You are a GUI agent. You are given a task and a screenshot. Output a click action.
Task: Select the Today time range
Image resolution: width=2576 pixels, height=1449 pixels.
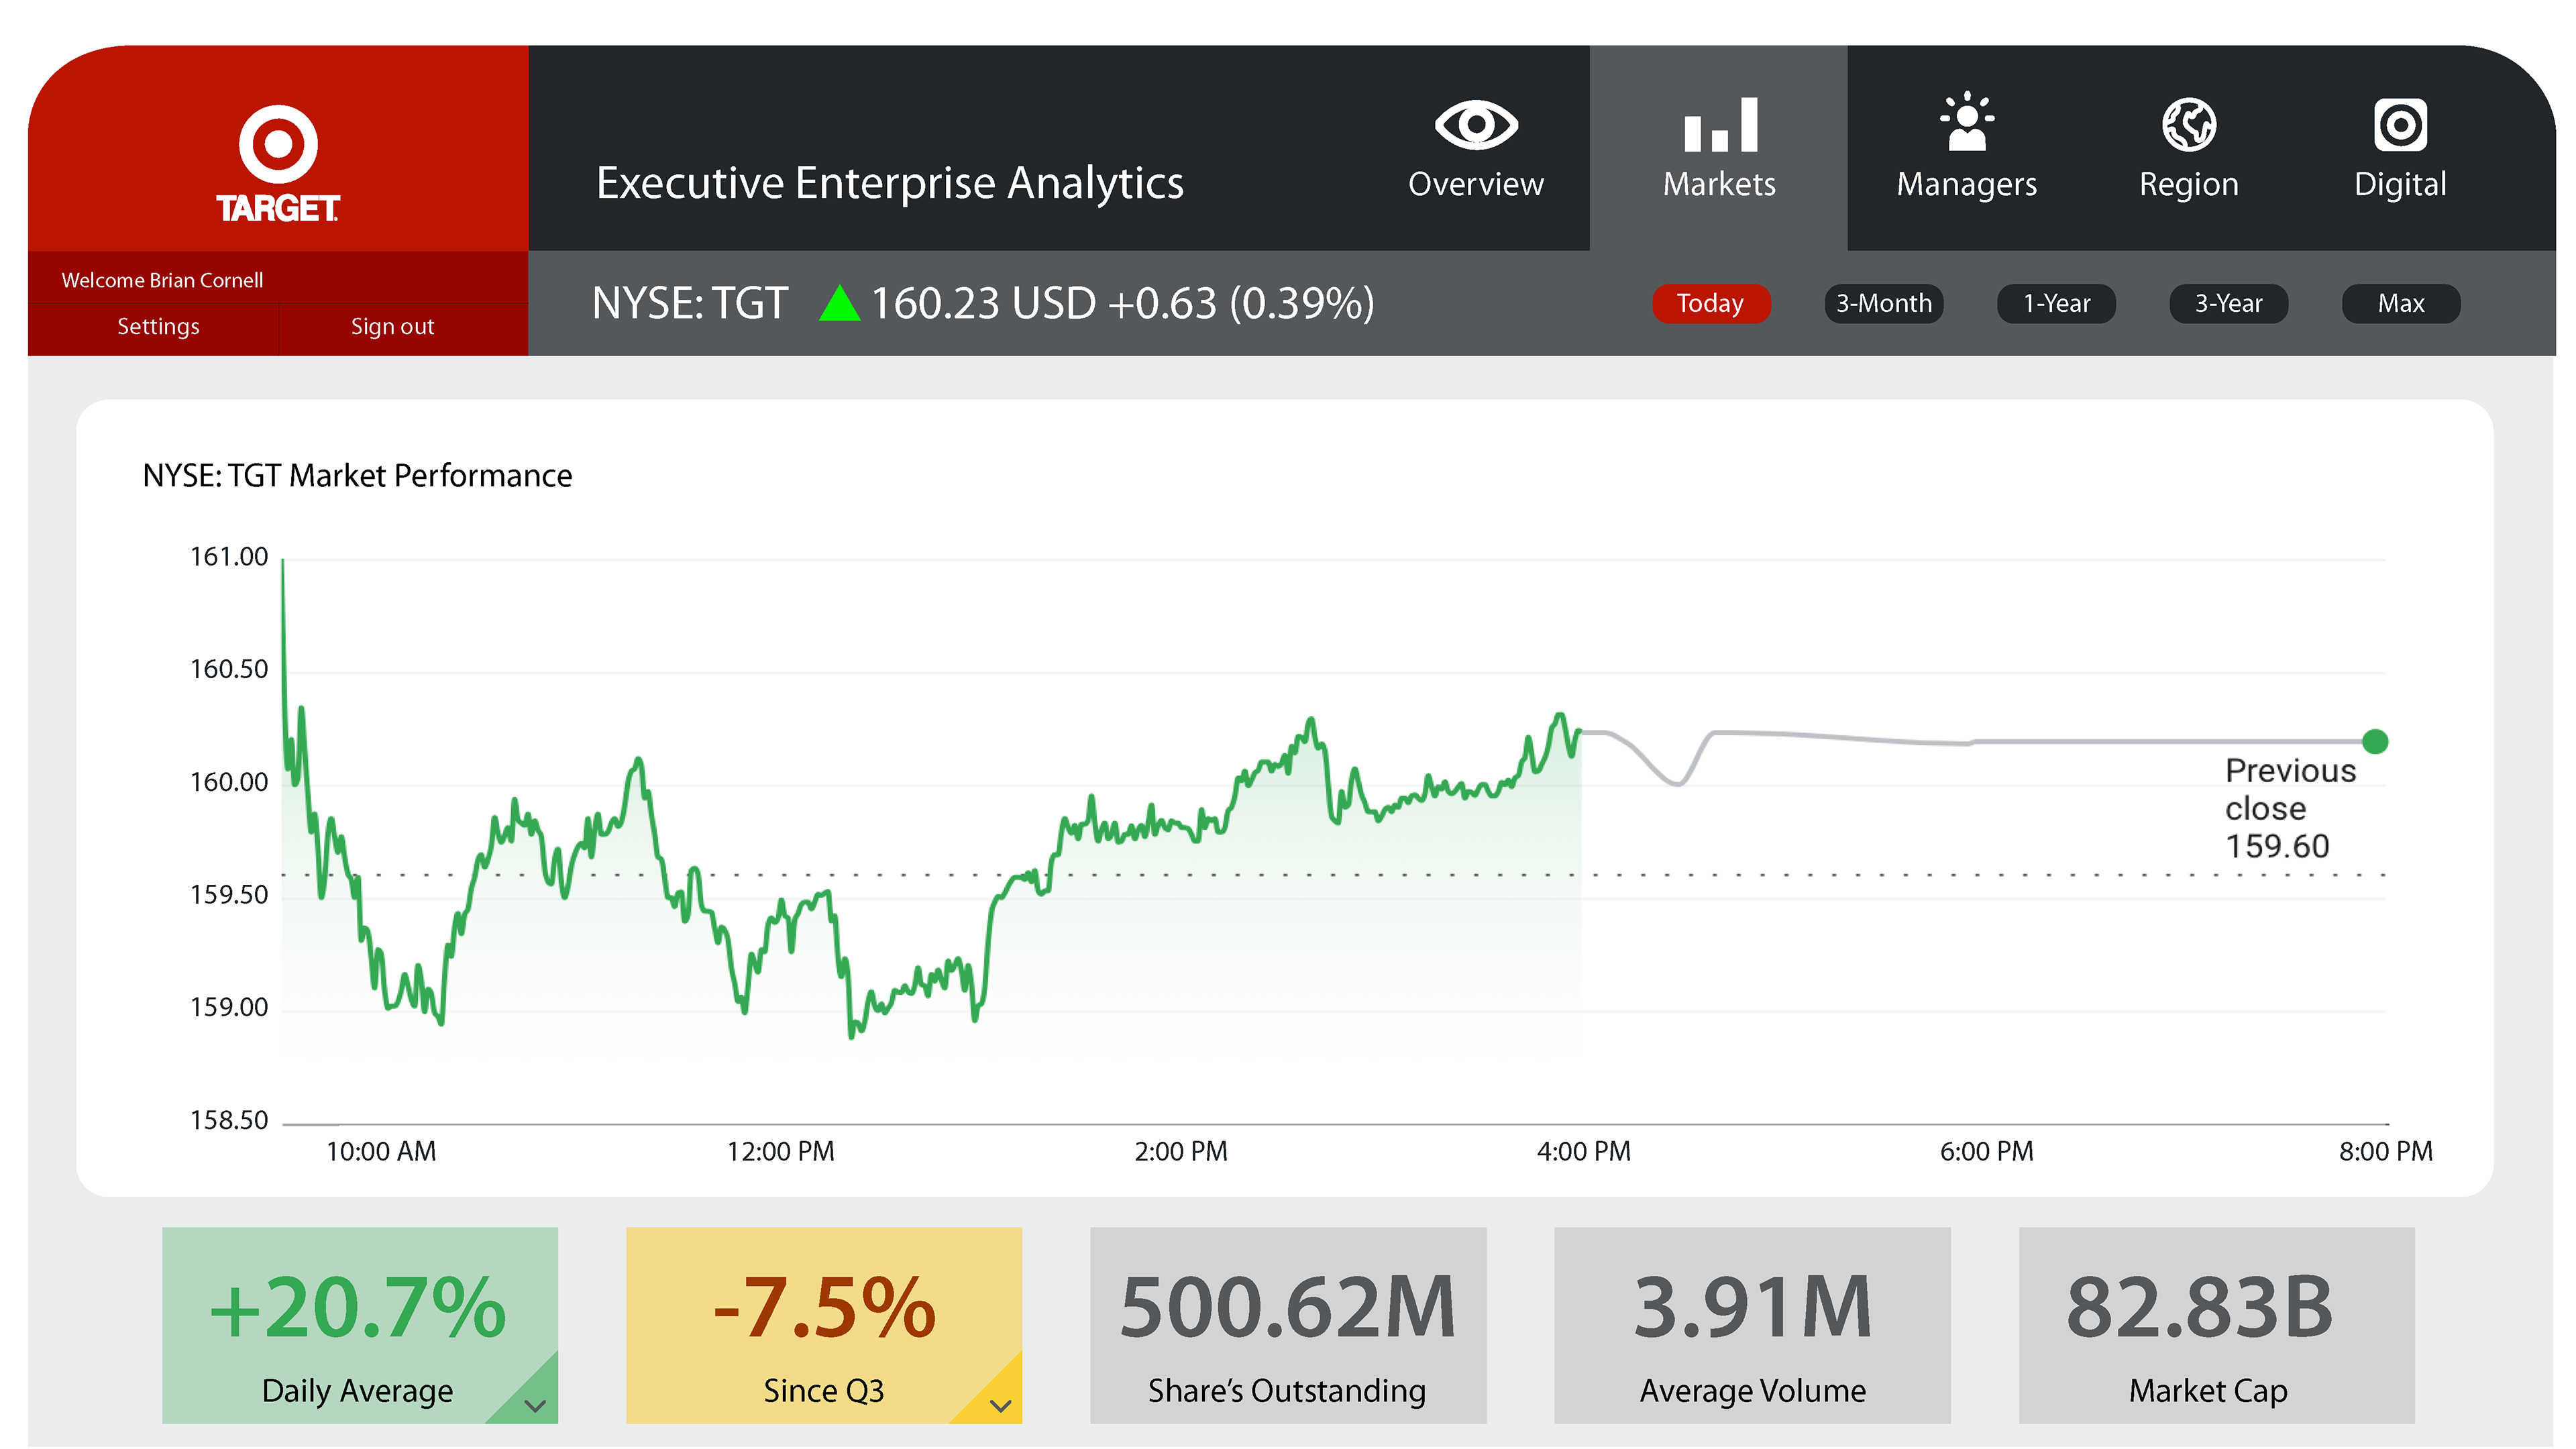[1711, 303]
